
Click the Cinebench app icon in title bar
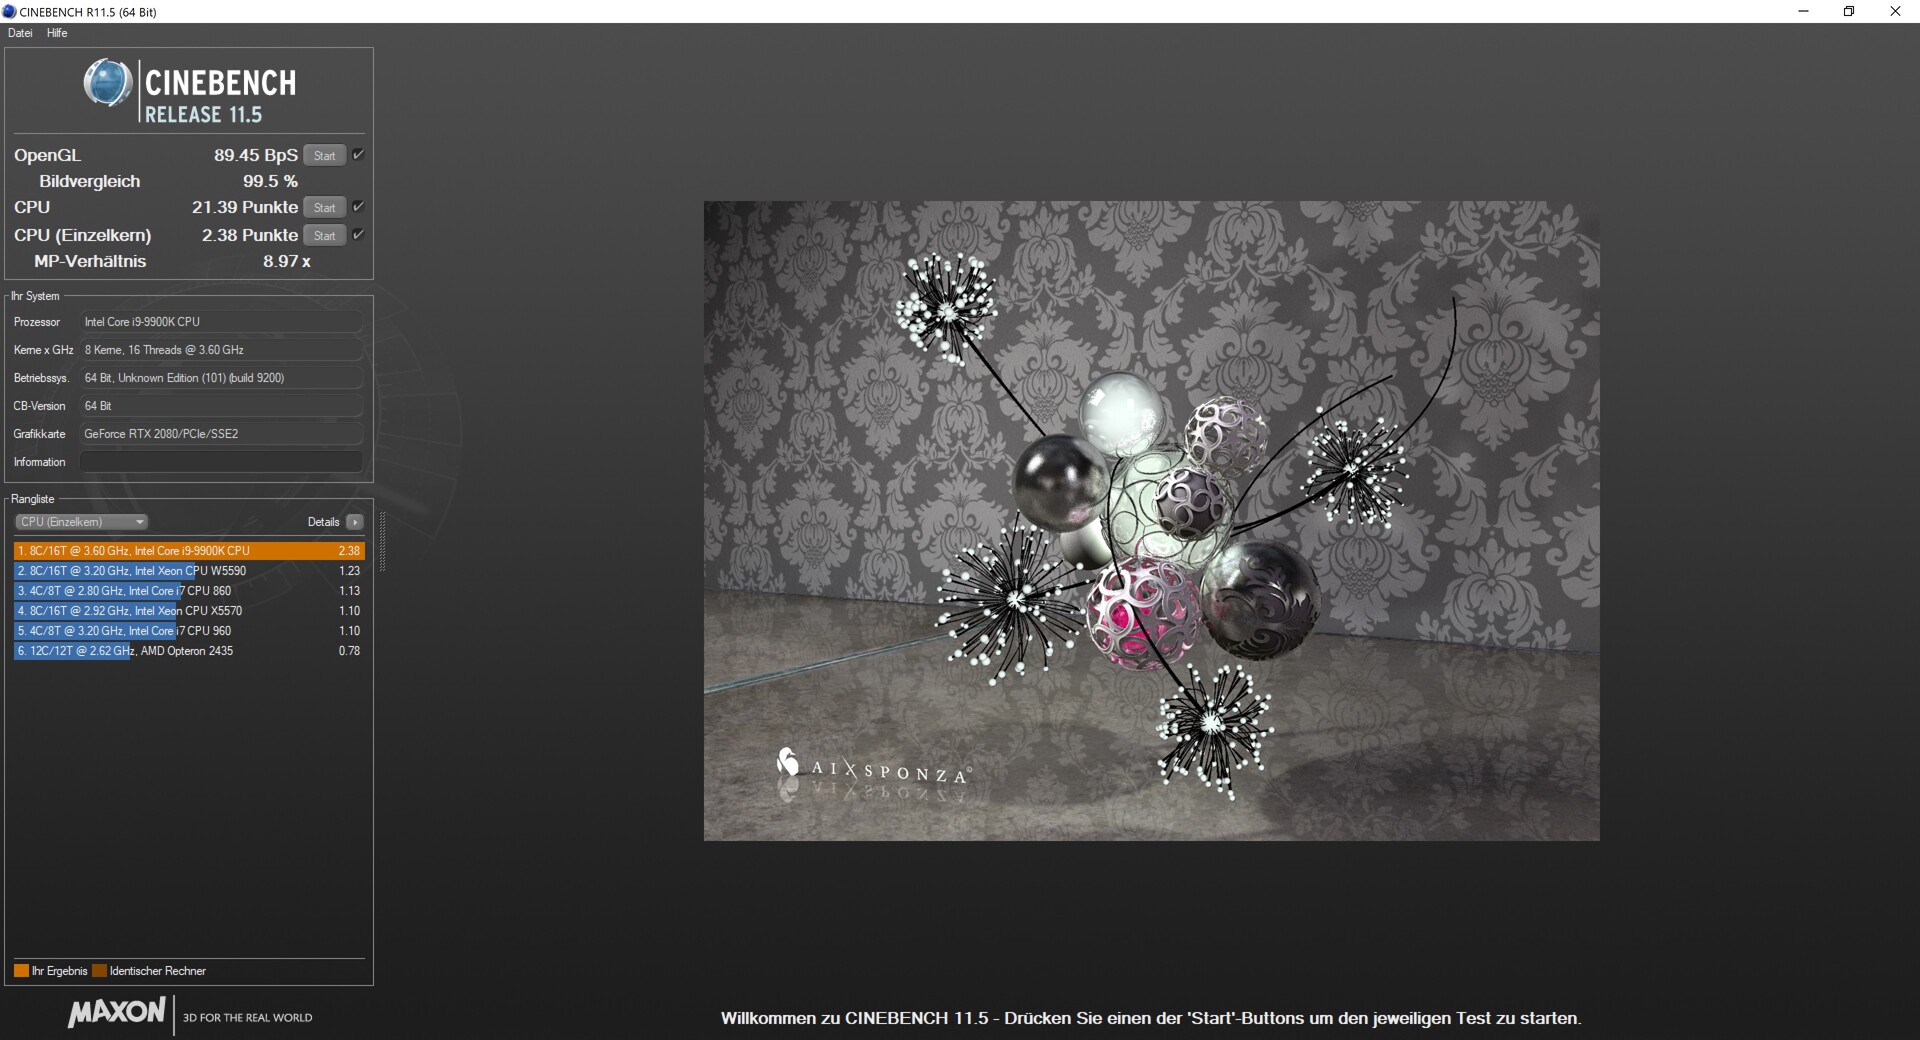10,12
